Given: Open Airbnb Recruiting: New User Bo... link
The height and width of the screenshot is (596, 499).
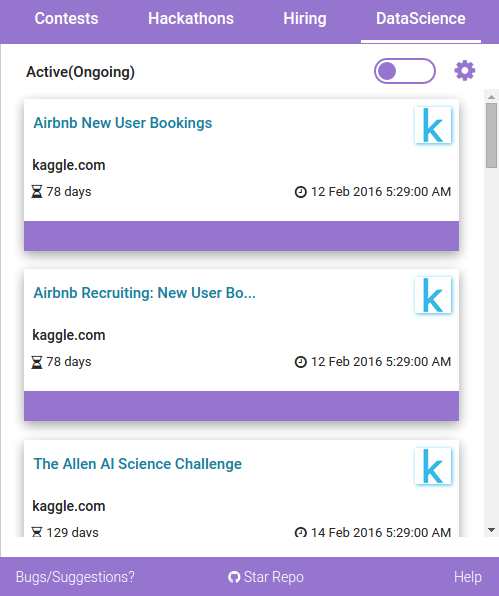Looking at the screenshot, I should (x=144, y=293).
